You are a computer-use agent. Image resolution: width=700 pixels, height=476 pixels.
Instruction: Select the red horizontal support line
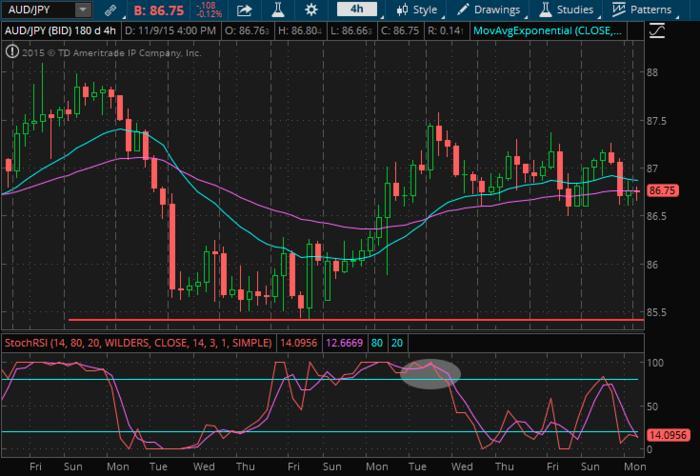coord(355,320)
